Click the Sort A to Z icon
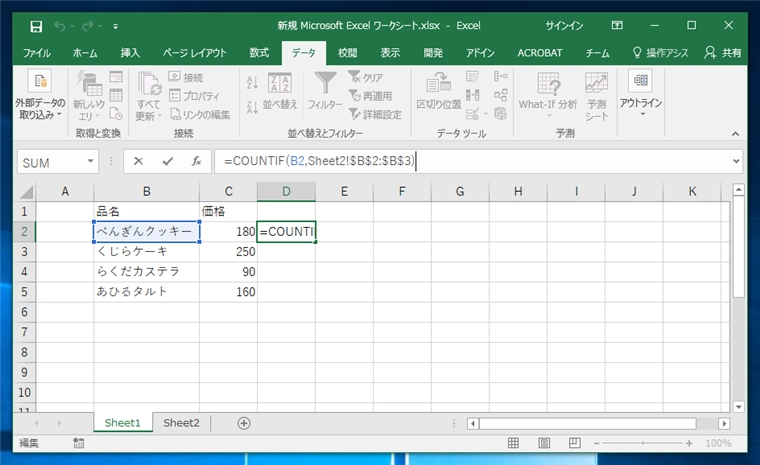The image size is (760, 465). point(252,82)
